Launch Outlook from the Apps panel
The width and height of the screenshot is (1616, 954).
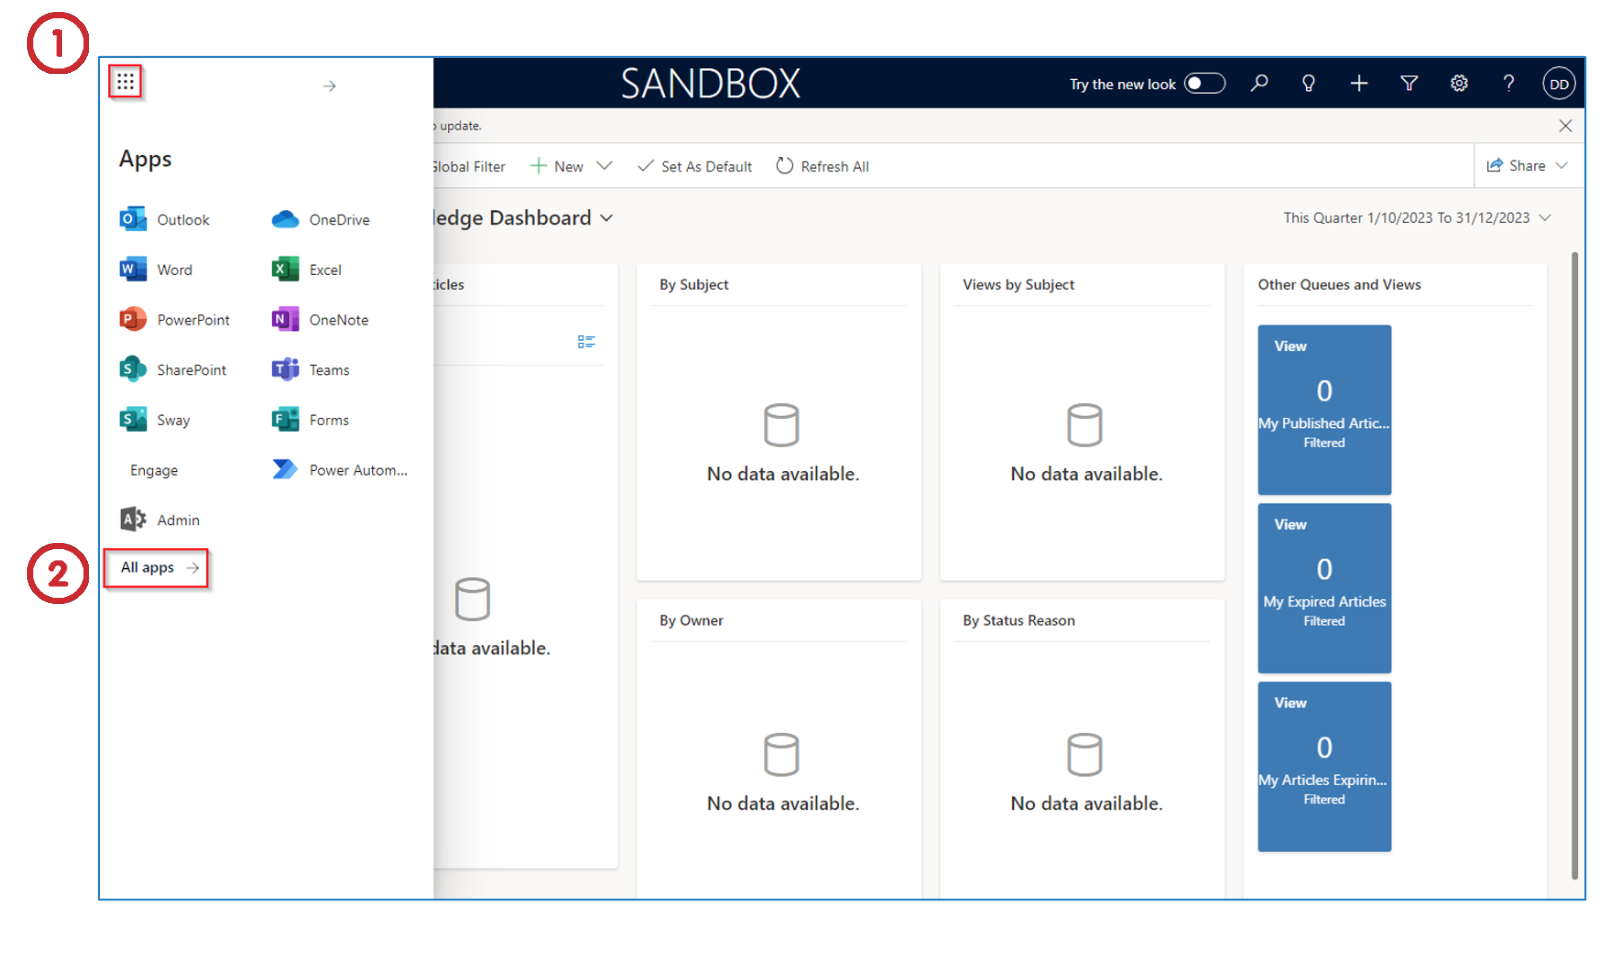click(165, 220)
